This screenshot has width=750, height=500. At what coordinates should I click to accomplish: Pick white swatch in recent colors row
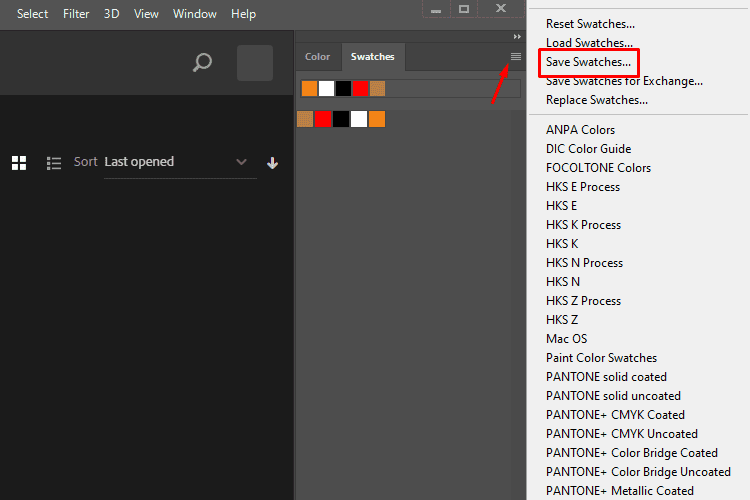point(326,89)
